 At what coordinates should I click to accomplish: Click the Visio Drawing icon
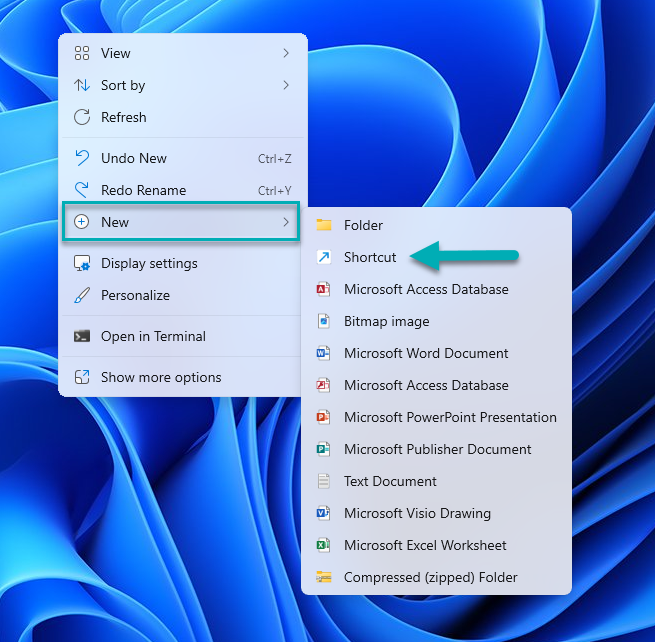(323, 513)
